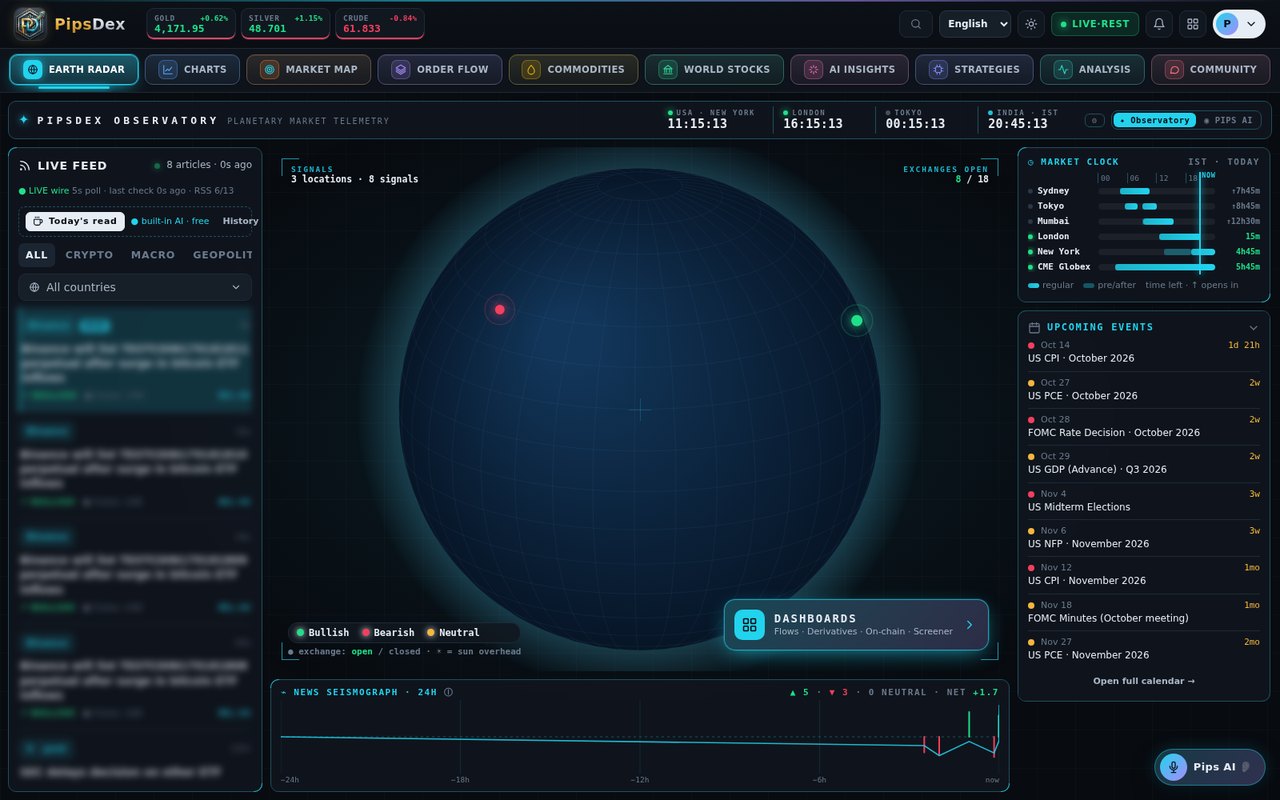Select the US Midterm Elections event

1144,500
